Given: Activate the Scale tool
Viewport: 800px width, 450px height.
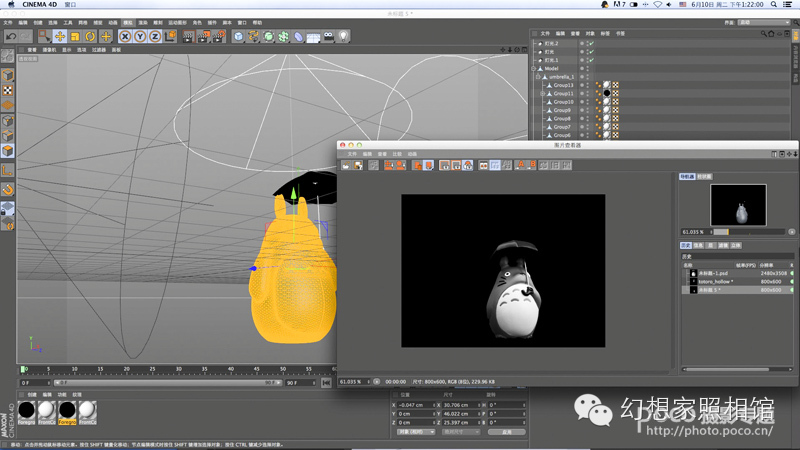Looking at the screenshot, I should (75, 36).
